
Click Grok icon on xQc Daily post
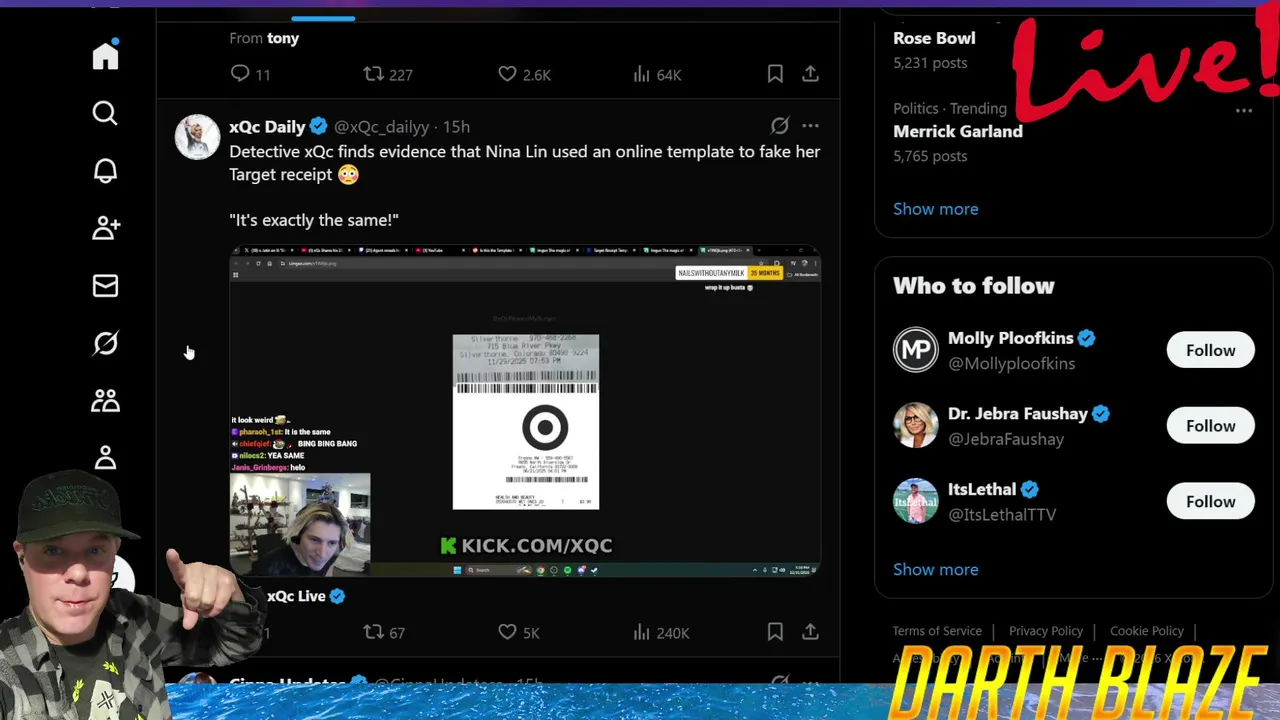point(779,126)
